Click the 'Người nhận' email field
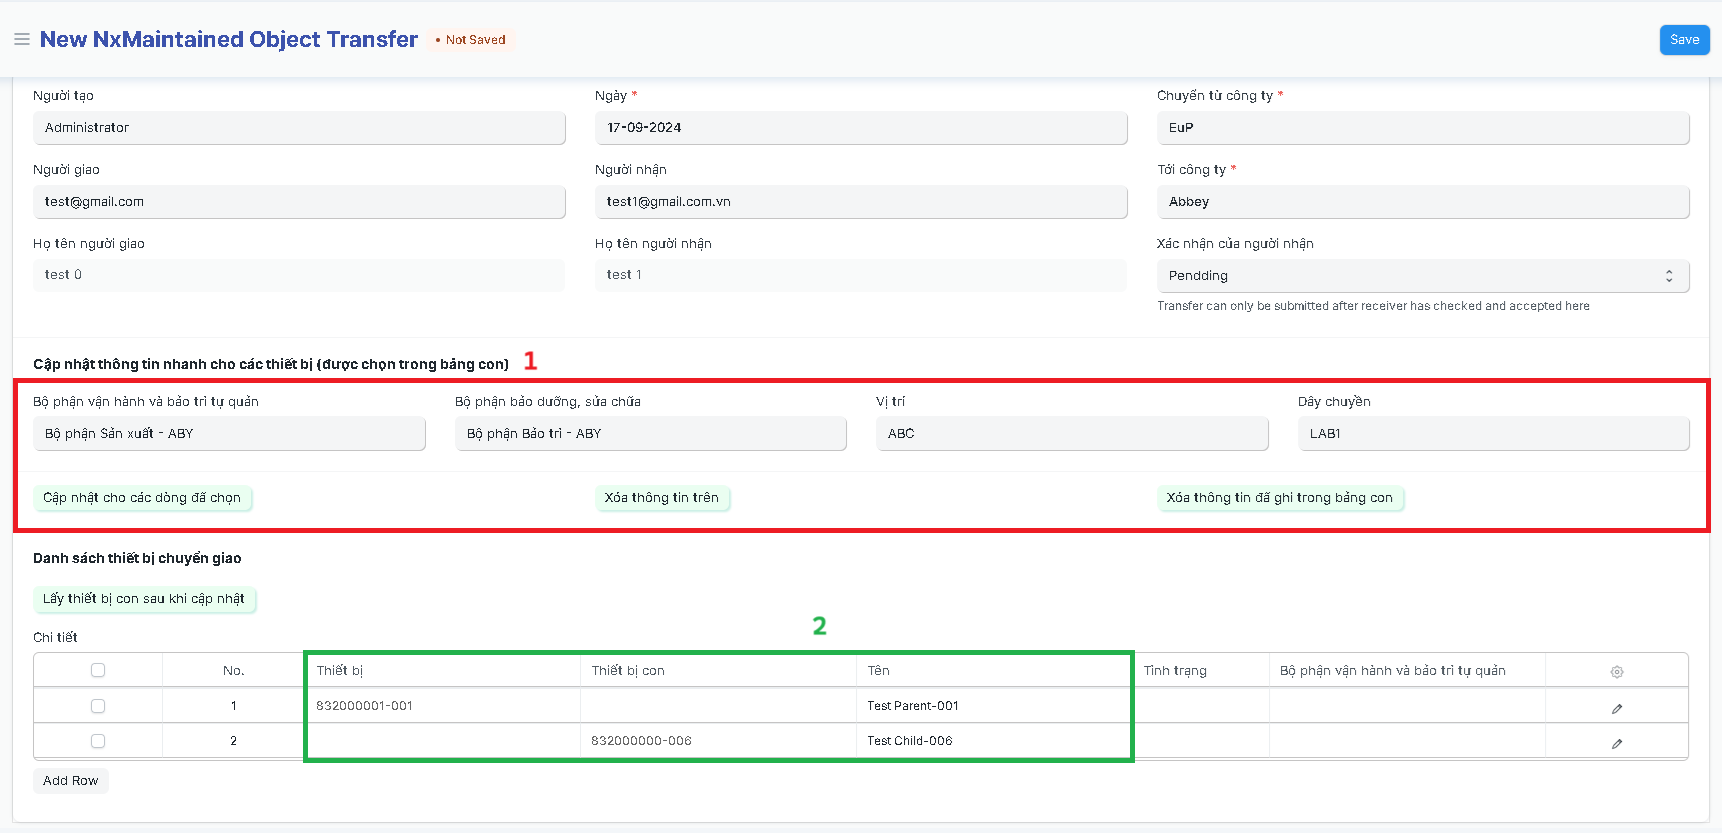The width and height of the screenshot is (1722, 833). [860, 202]
